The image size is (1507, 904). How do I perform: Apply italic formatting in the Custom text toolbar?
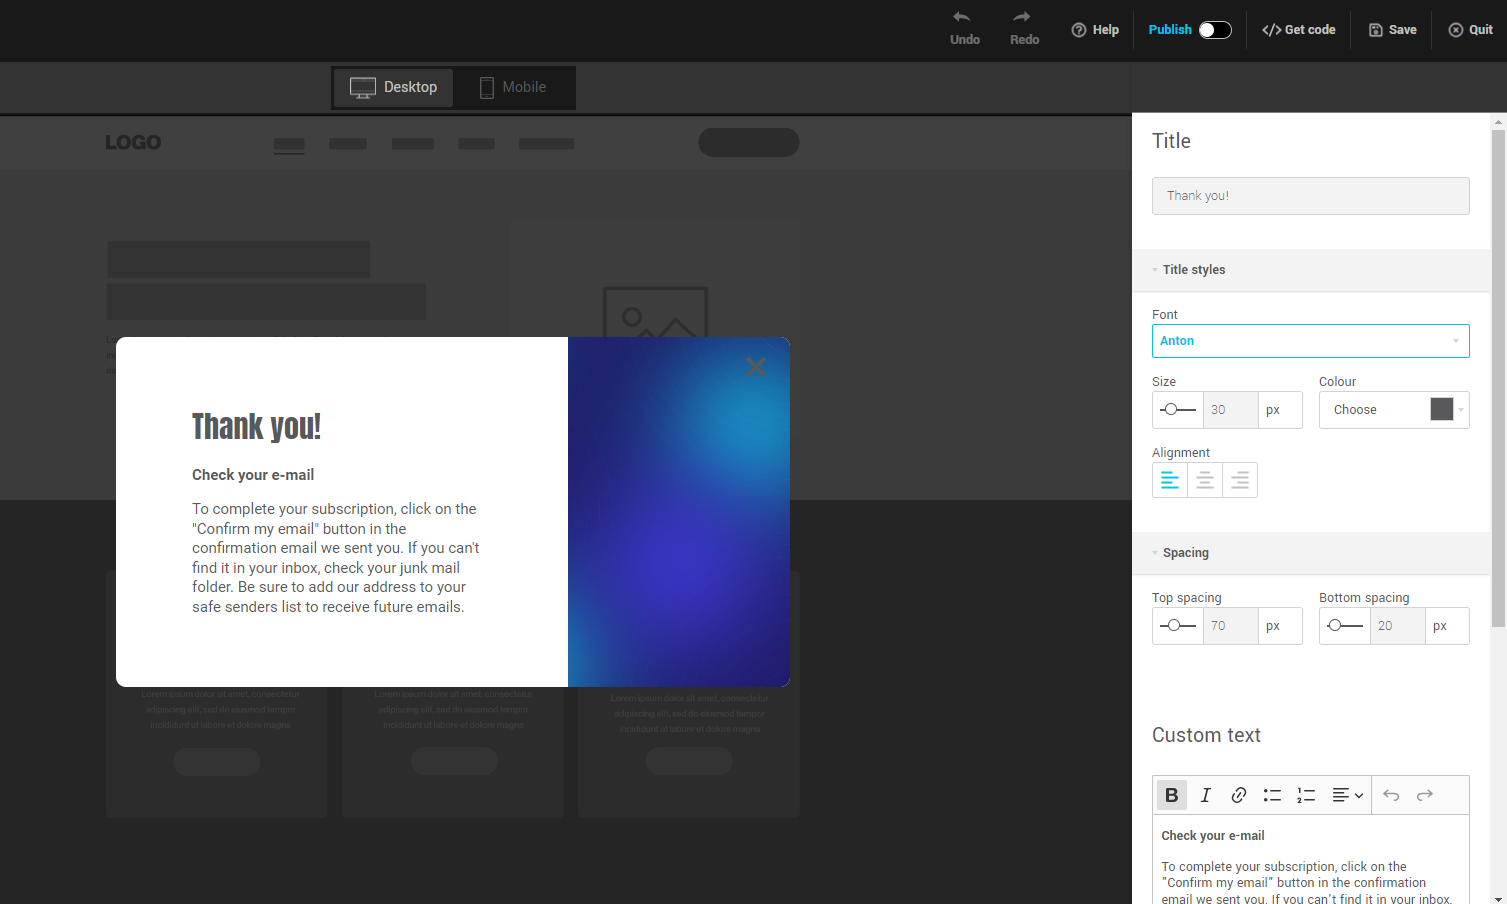point(1205,795)
